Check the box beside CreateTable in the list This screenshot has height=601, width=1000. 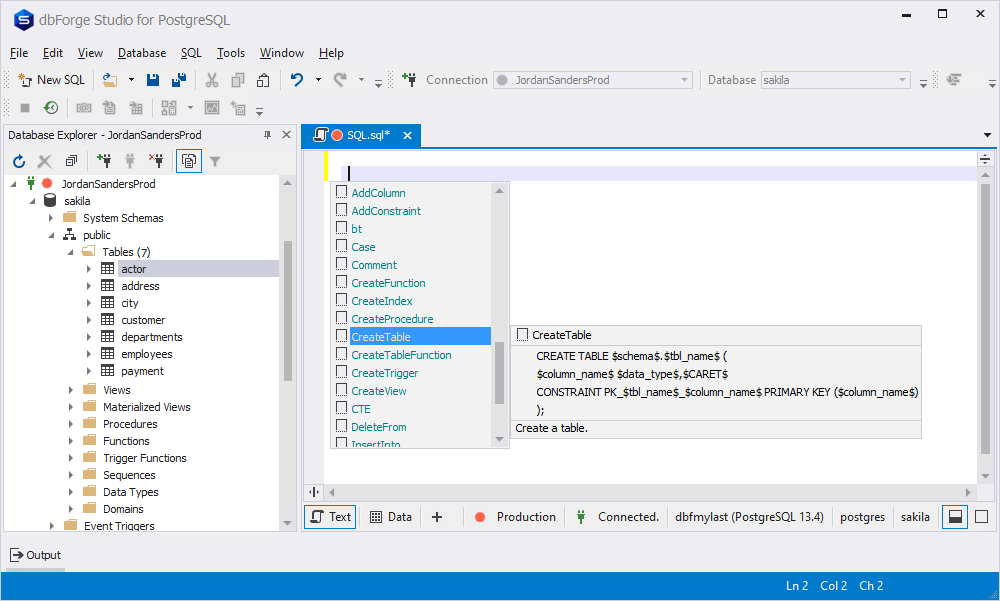342,336
